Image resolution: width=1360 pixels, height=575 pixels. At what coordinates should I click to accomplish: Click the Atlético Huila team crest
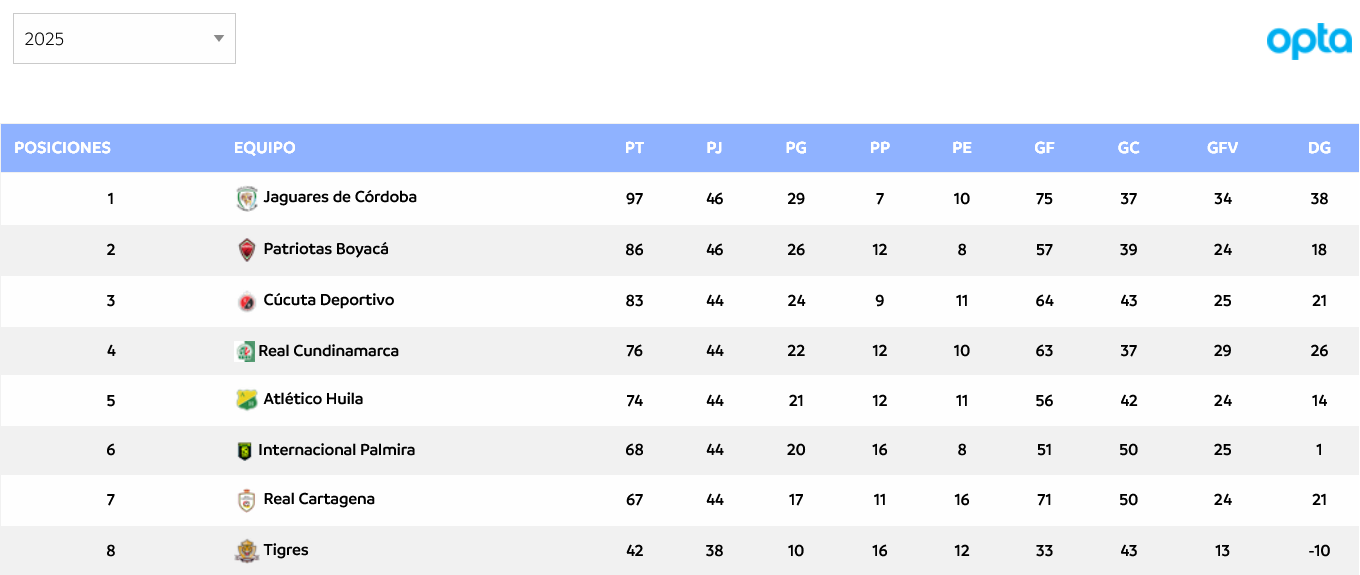click(247, 400)
